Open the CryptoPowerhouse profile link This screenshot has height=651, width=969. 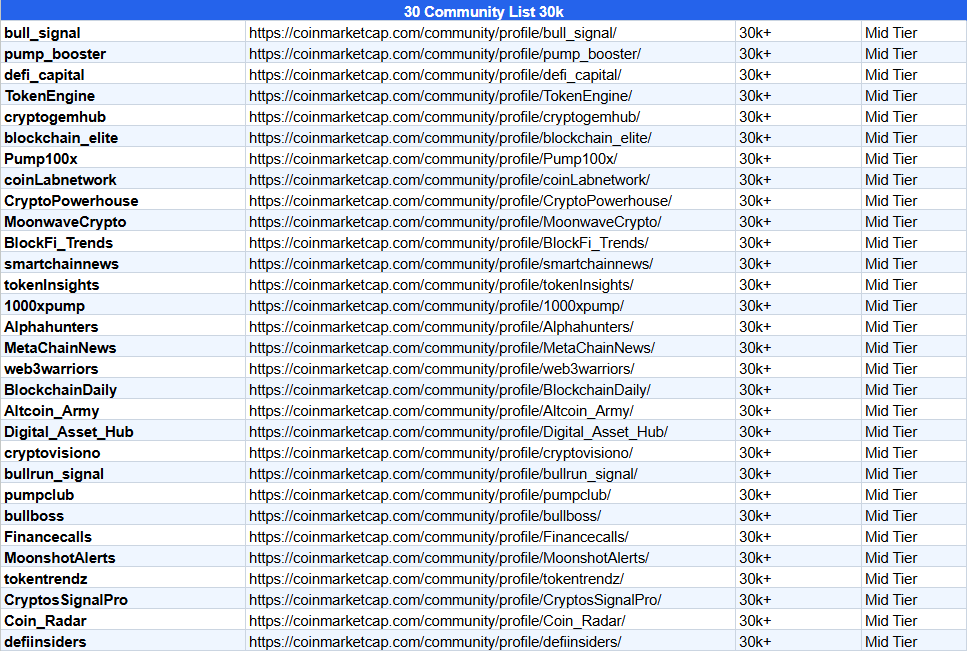click(460, 201)
